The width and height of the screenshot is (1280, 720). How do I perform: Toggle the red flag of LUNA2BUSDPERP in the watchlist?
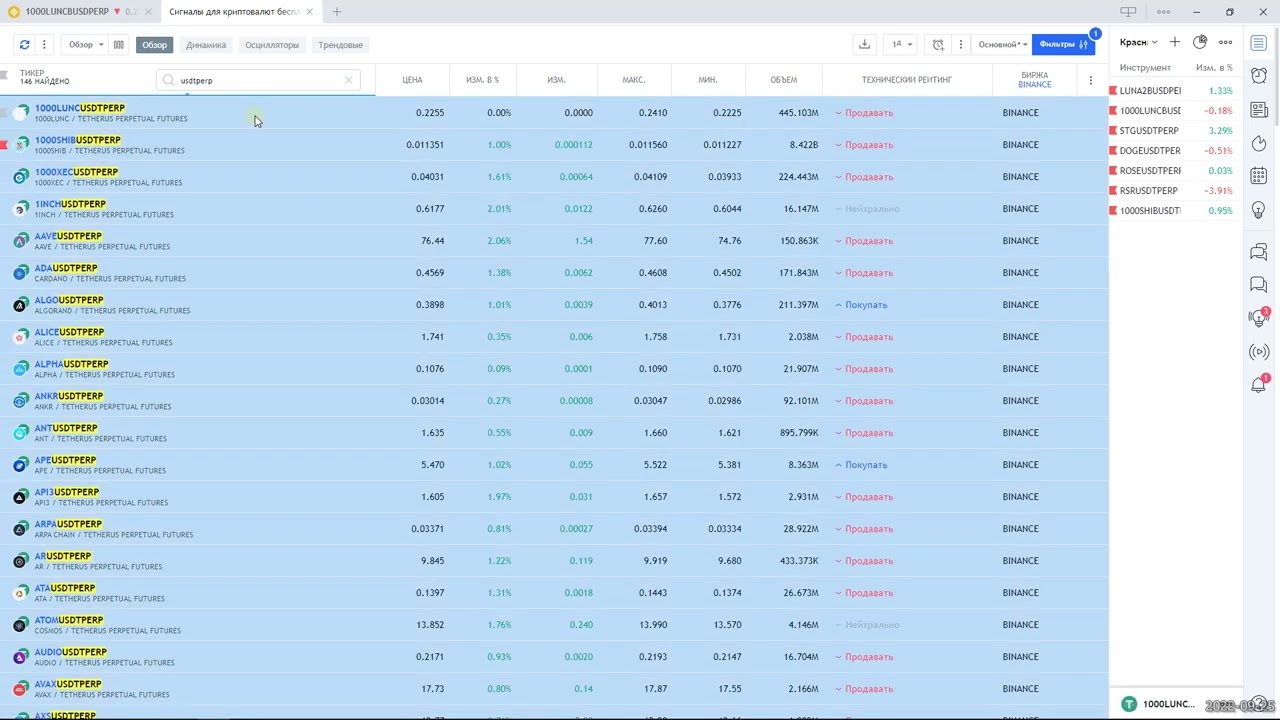tap(1114, 91)
